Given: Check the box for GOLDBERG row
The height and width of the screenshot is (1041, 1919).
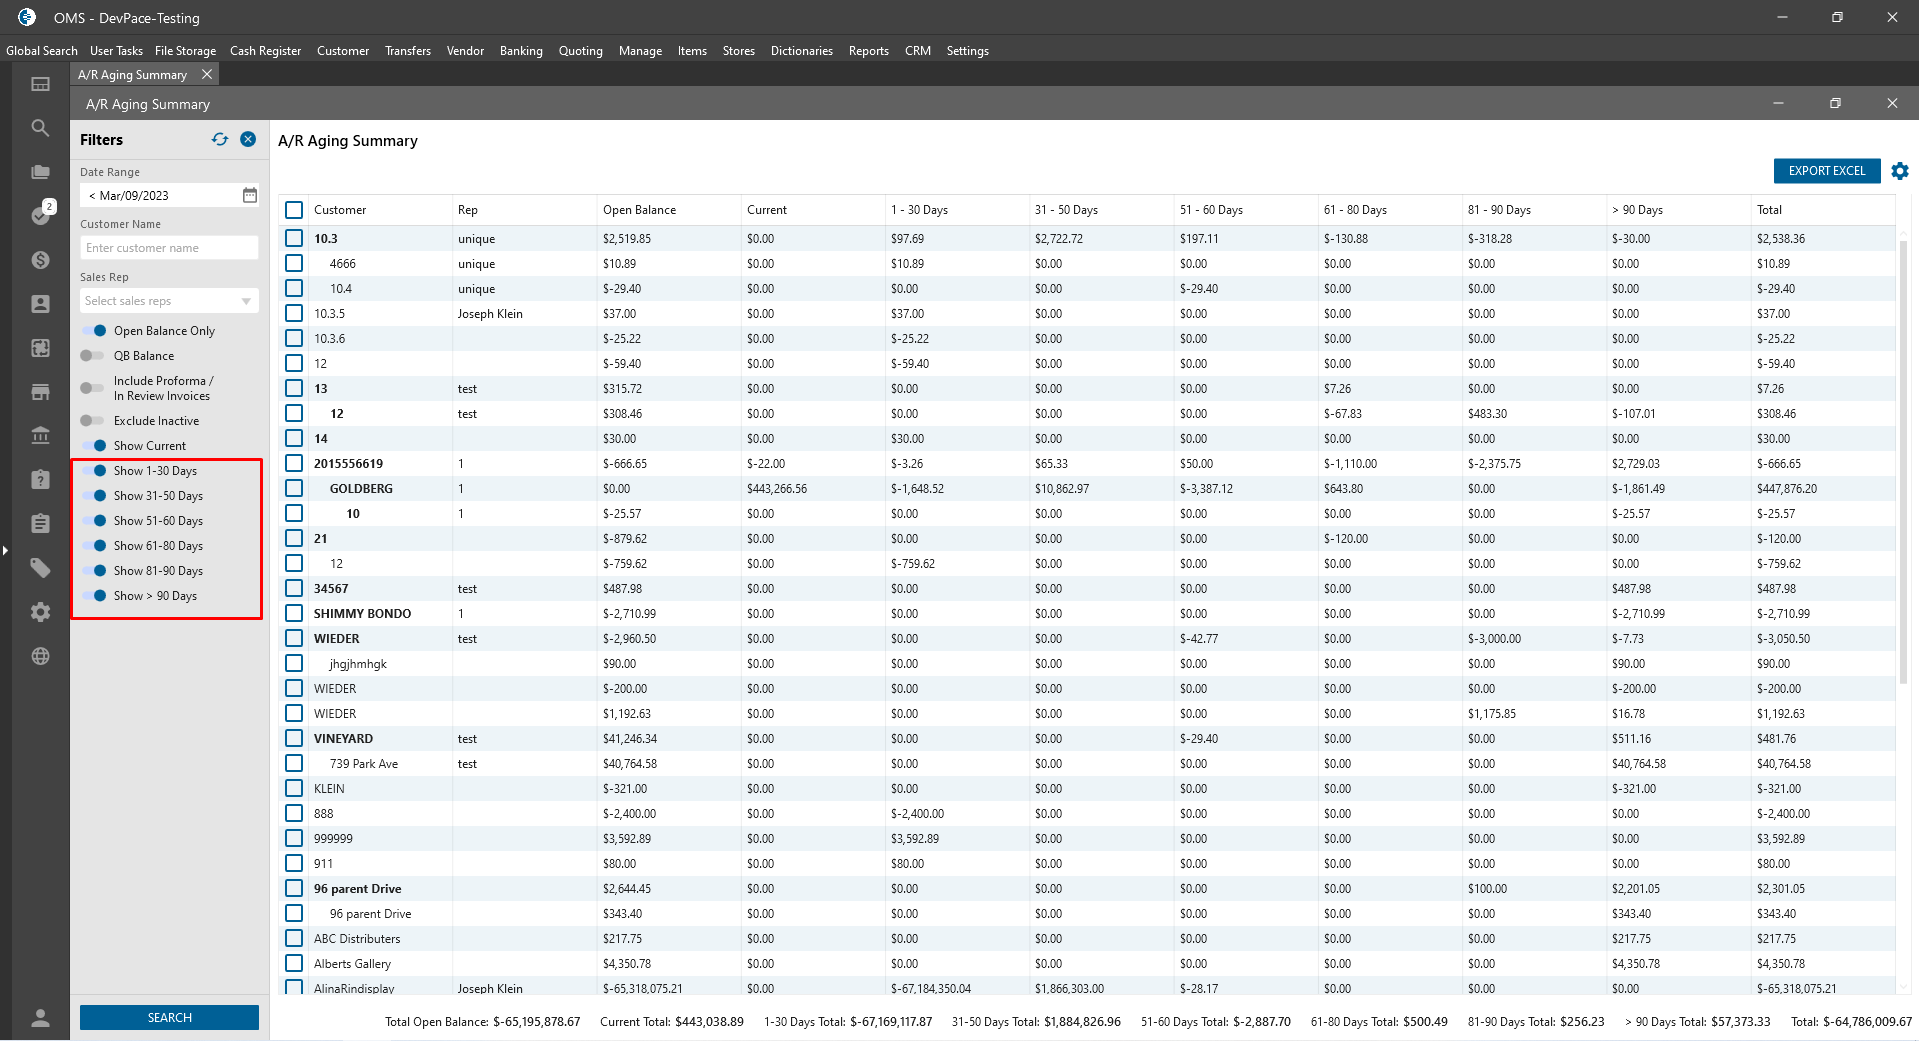Looking at the screenshot, I should pyautogui.click(x=294, y=488).
